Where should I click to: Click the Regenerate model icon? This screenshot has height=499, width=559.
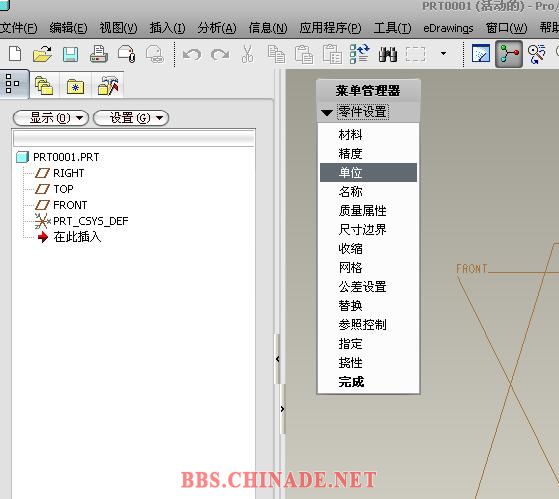pyautogui.click(x=359, y=54)
